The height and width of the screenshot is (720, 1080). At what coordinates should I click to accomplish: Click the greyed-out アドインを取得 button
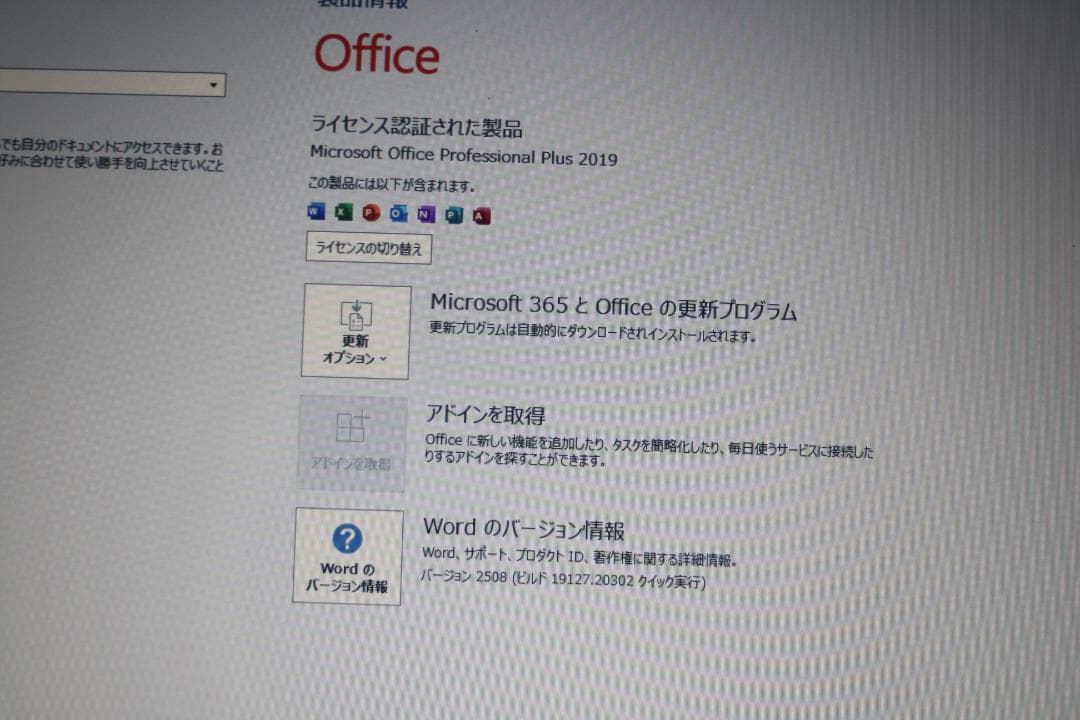pos(351,443)
